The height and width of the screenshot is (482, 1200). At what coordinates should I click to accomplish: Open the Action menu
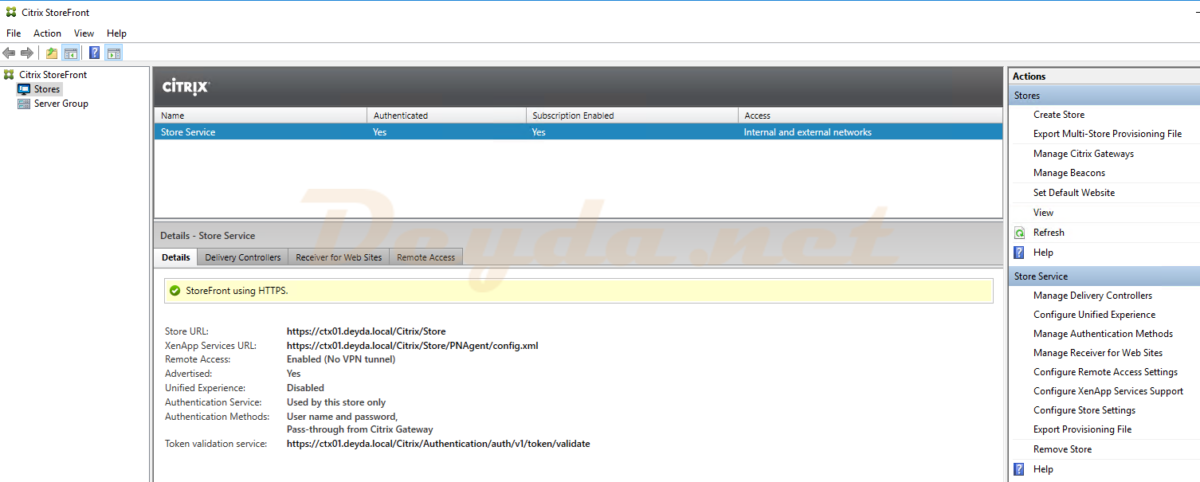[x=47, y=33]
